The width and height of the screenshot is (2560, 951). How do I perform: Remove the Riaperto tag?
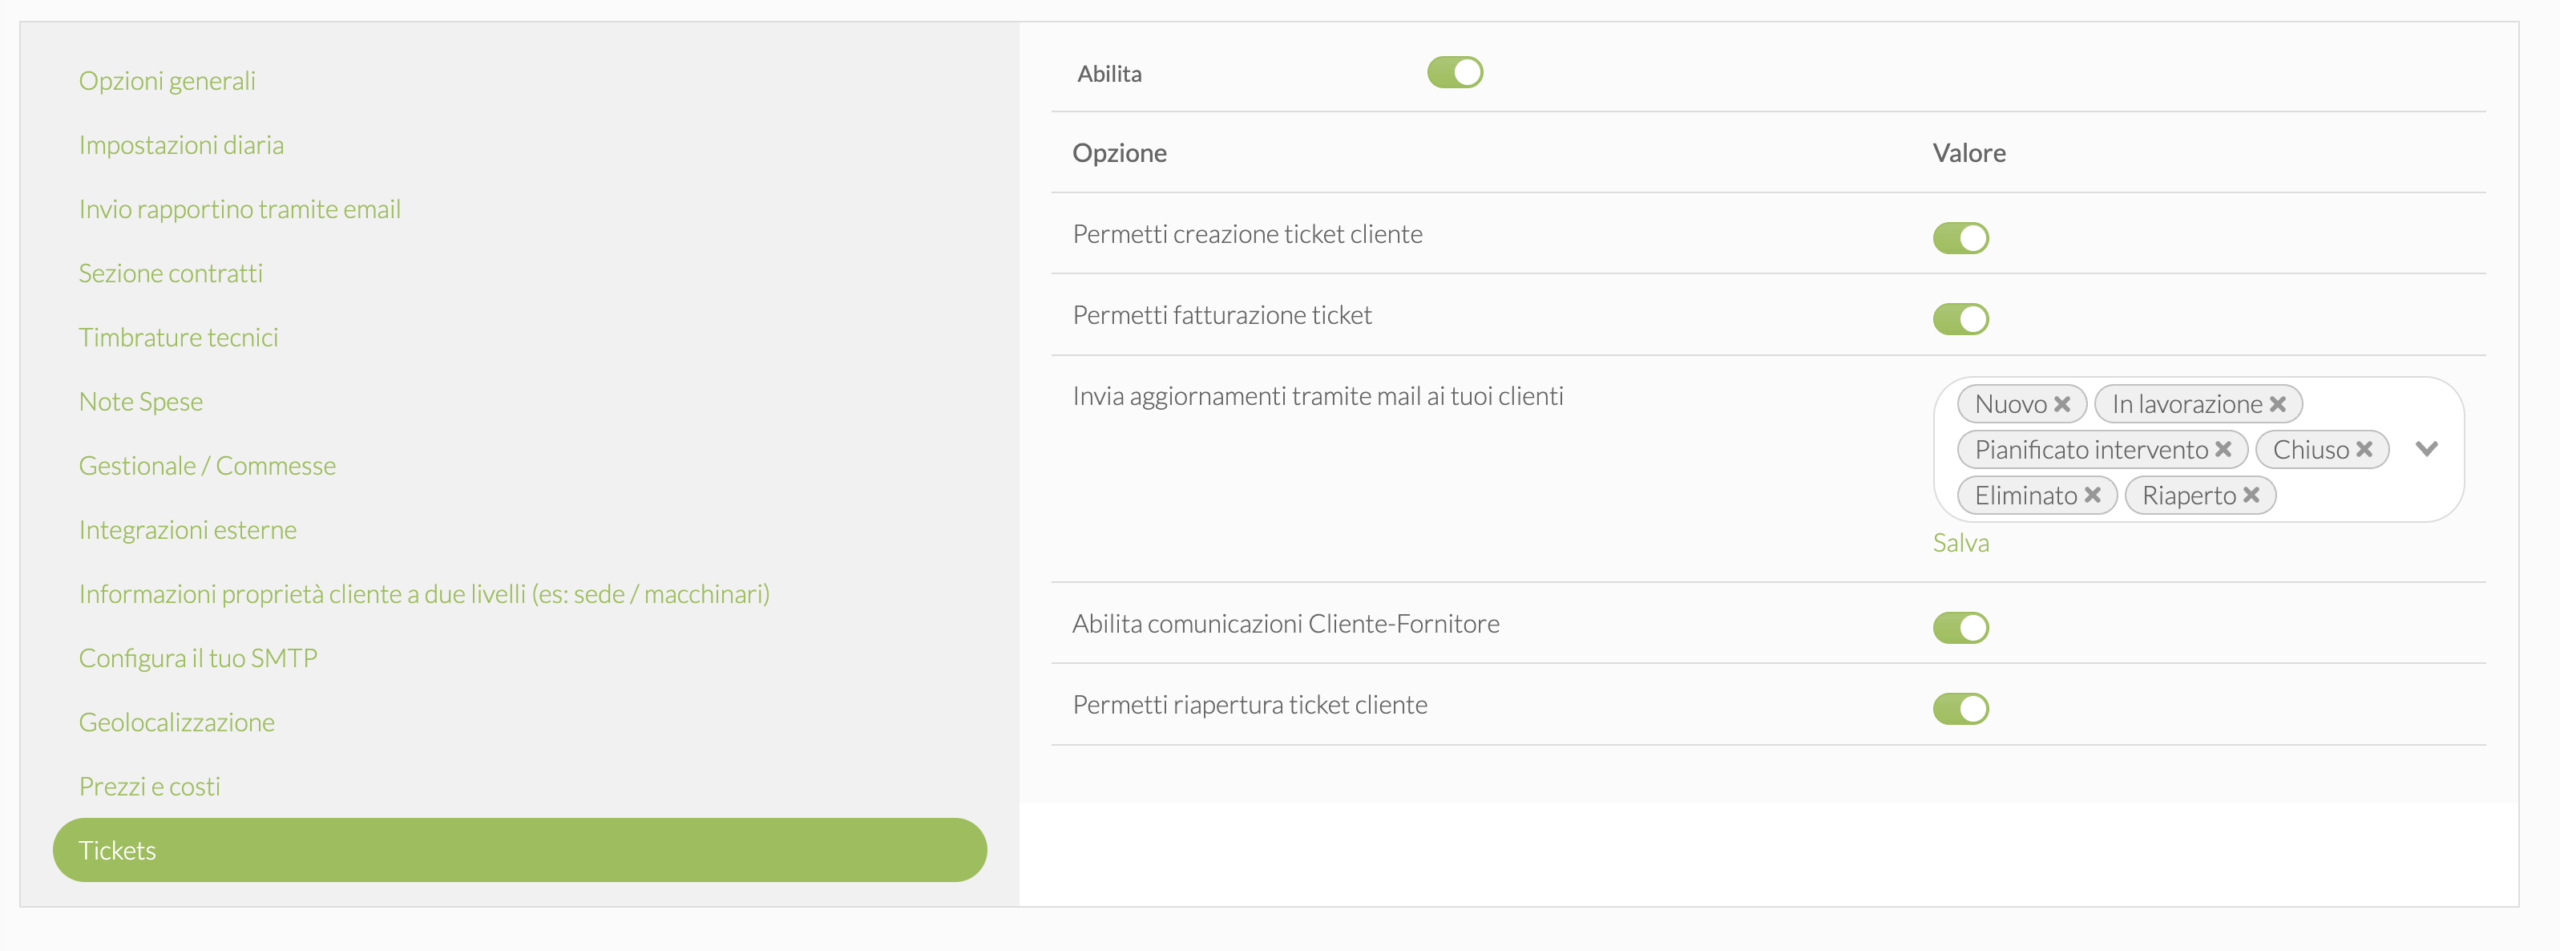(x=2251, y=496)
